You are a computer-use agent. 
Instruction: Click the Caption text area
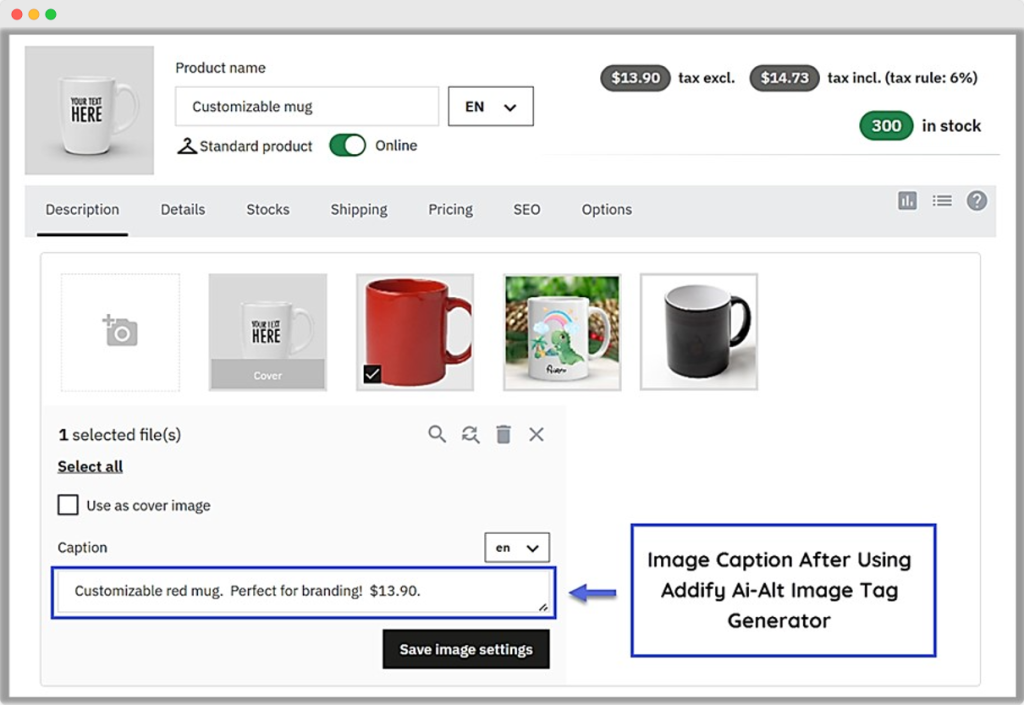[x=304, y=591]
